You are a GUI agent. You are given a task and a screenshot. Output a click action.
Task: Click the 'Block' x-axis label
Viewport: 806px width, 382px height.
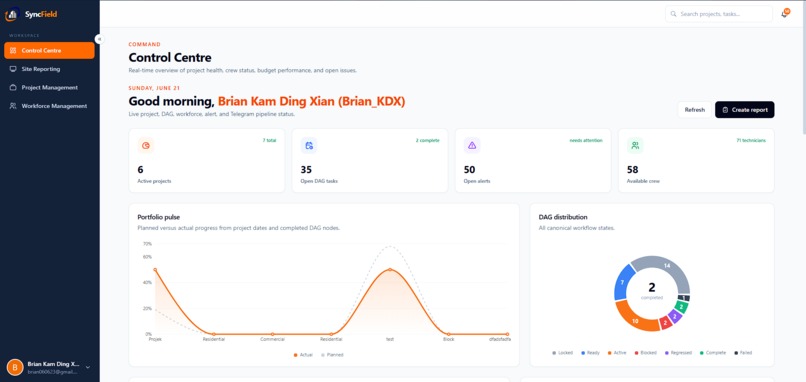click(448, 339)
